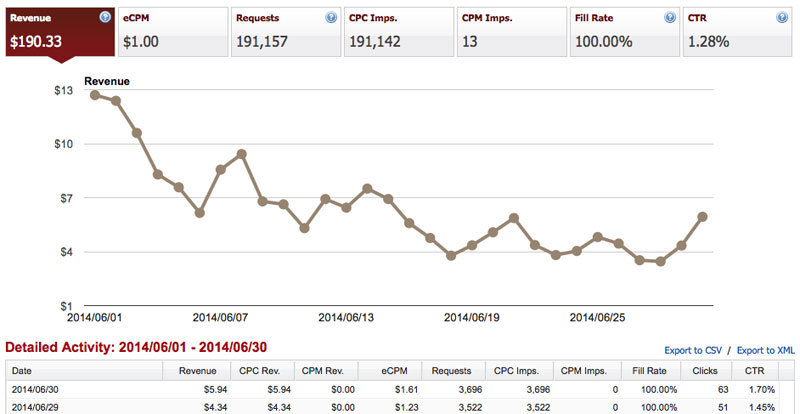Click last data point on revenue line
The image size is (800, 414).
pyautogui.click(x=703, y=217)
